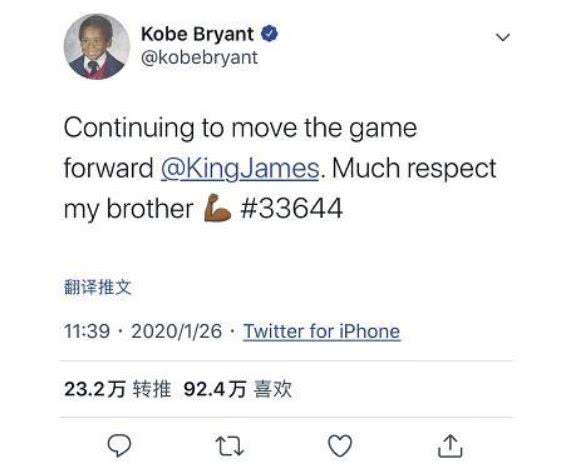Image resolution: width=583 pixels, height=473 pixels.
Task: Share the tweet via upload icon
Action: tap(450, 445)
